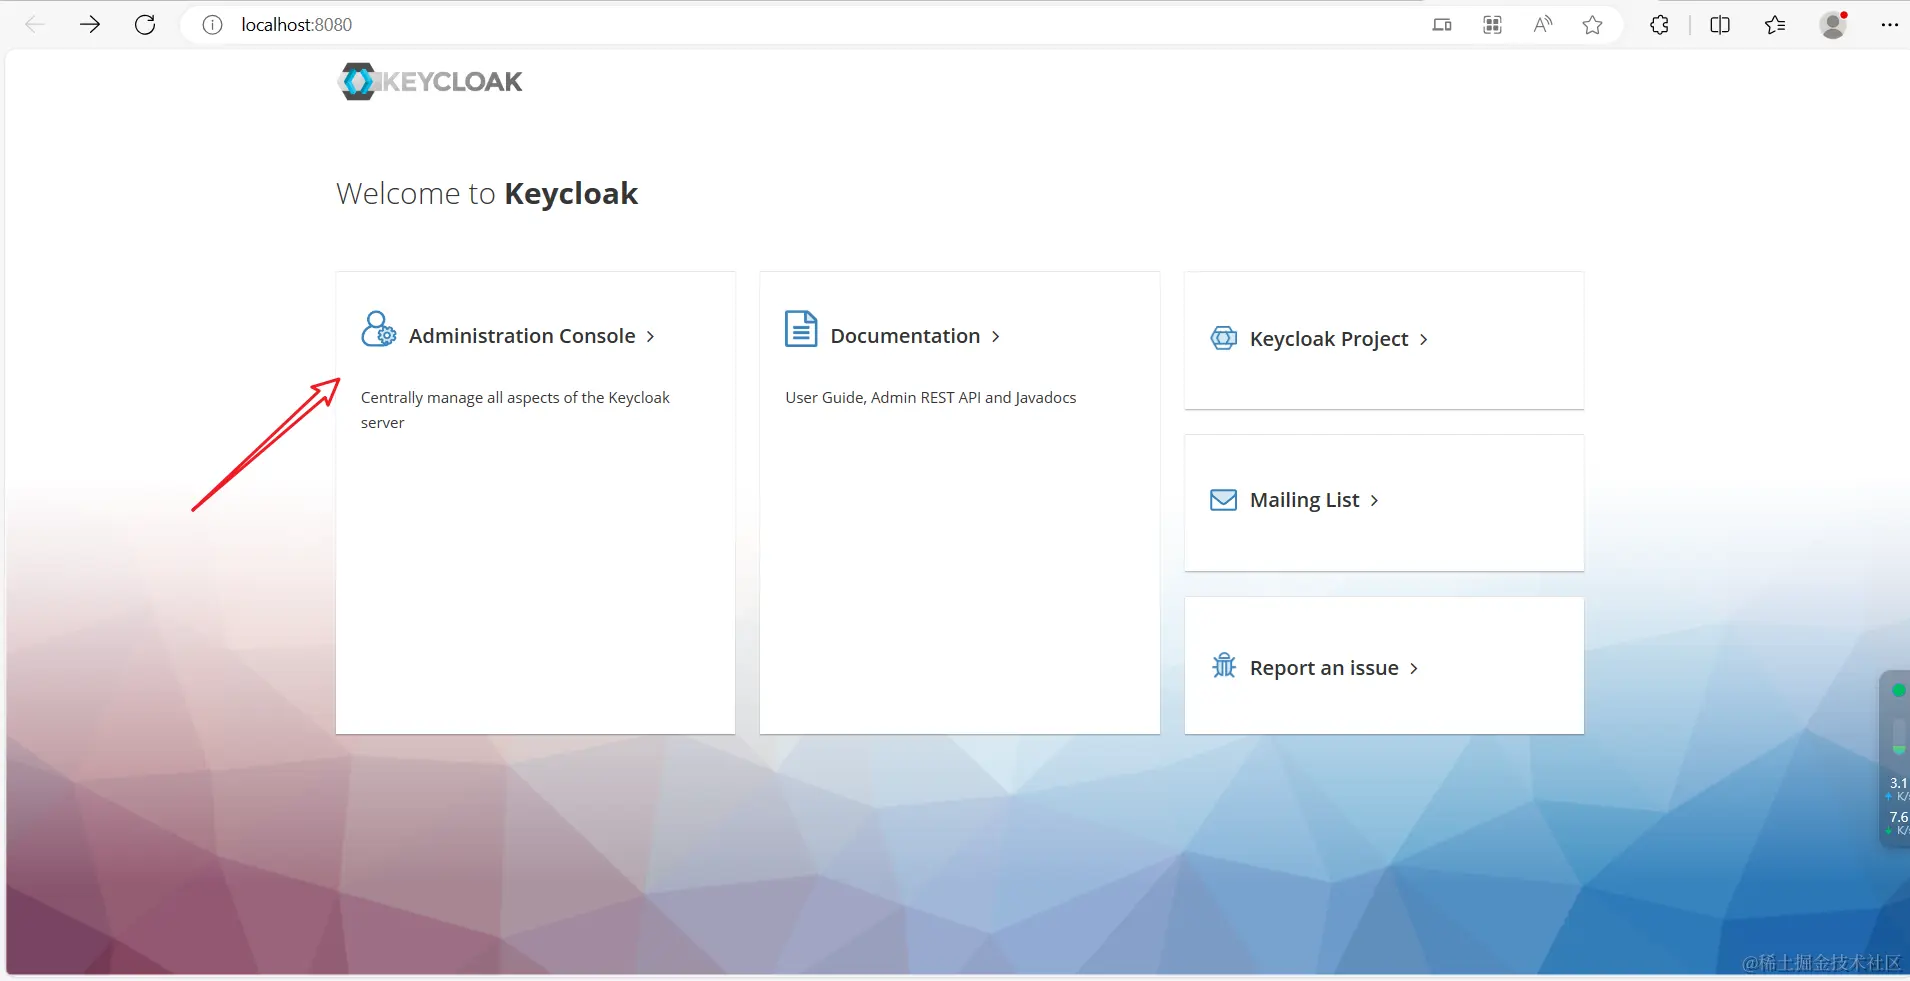Click the Mailing List envelope icon
1910x981 pixels.
[x=1224, y=500]
